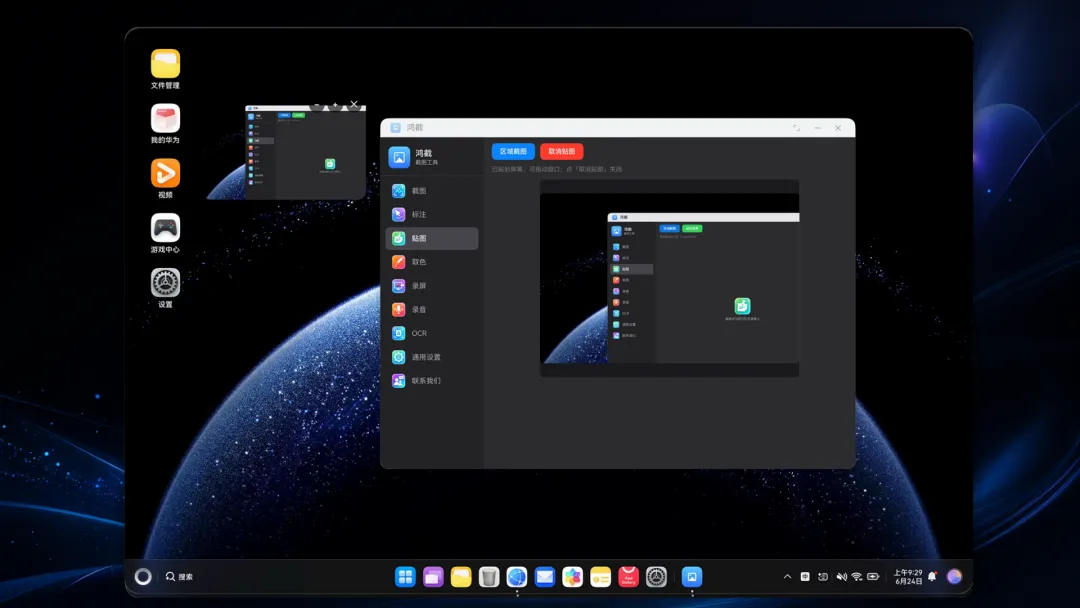Open the colorful gallery app in dock
Image resolution: width=1080 pixels, height=608 pixels.
(x=572, y=577)
